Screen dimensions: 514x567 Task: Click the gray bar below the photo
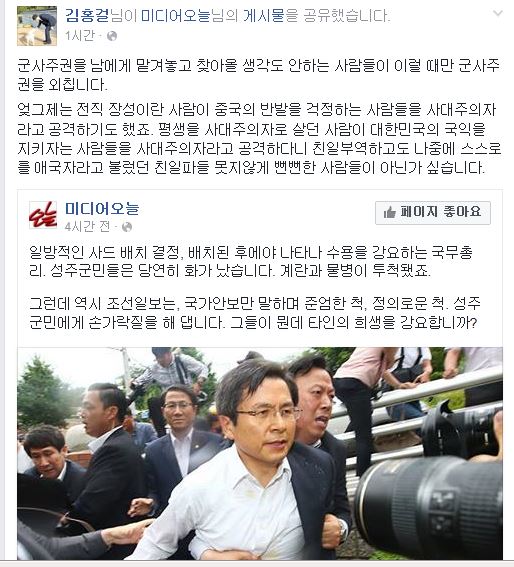(257, 564)
